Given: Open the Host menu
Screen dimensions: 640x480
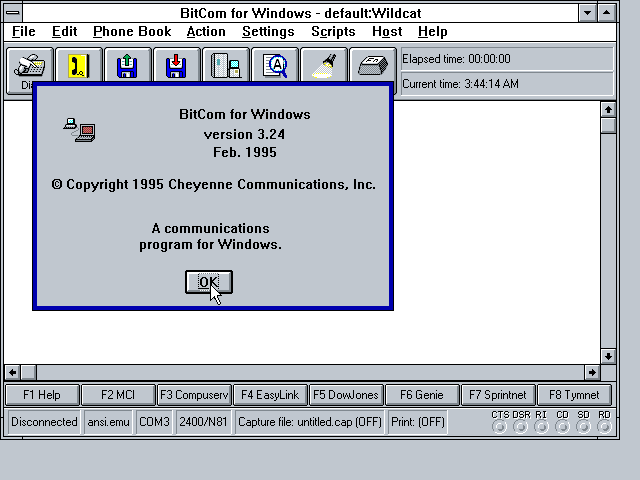Looking at the screenshot, I should pos(387,31).
